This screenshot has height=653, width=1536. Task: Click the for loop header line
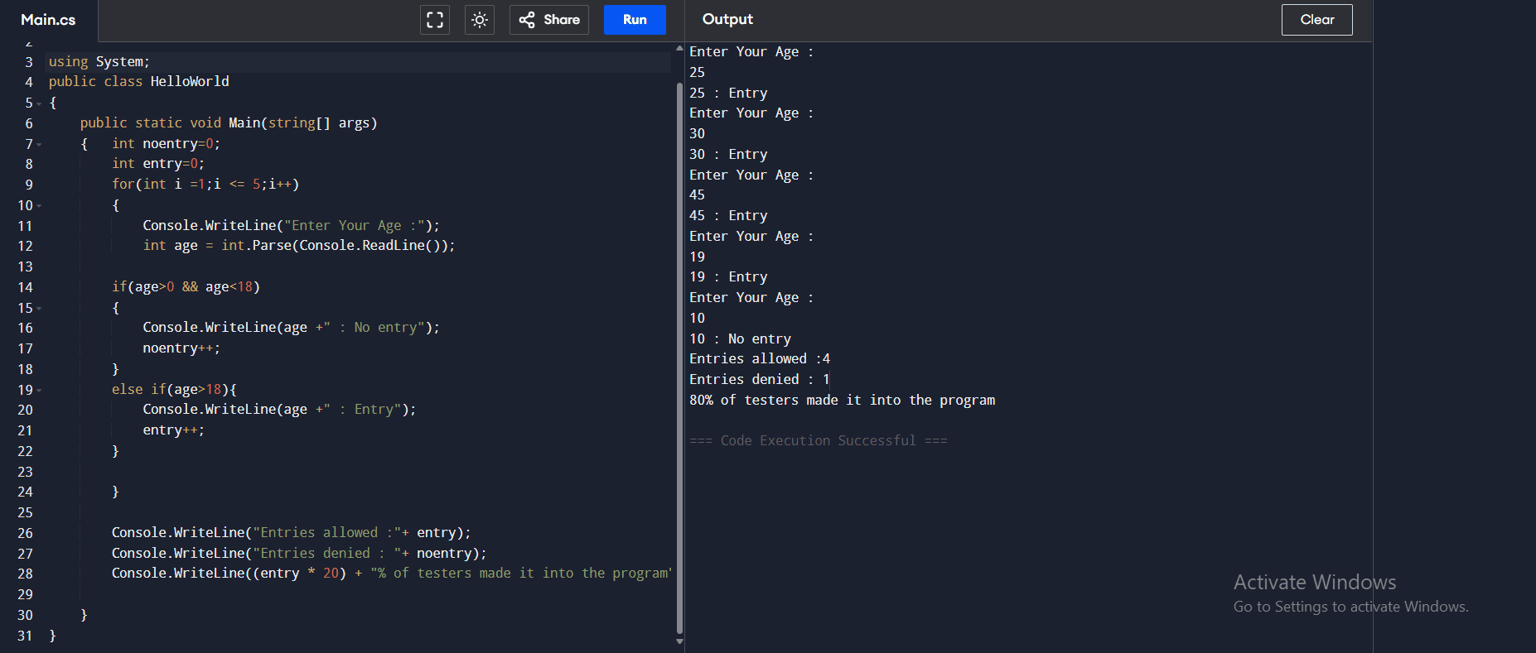click(206, 185)
